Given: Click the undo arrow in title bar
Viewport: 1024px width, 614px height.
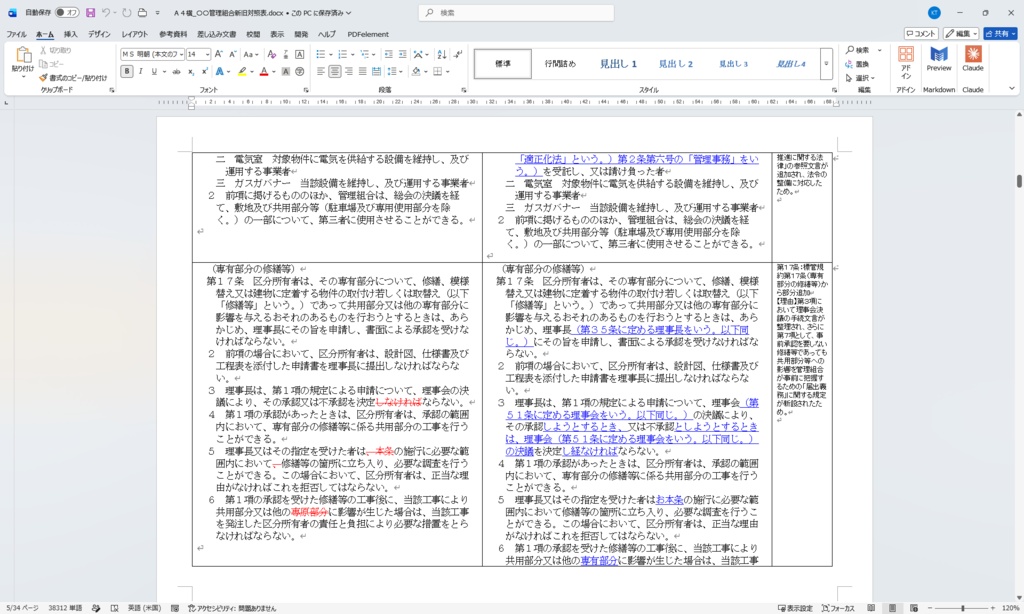Looking at the screenshot, I should coord(106,12).
